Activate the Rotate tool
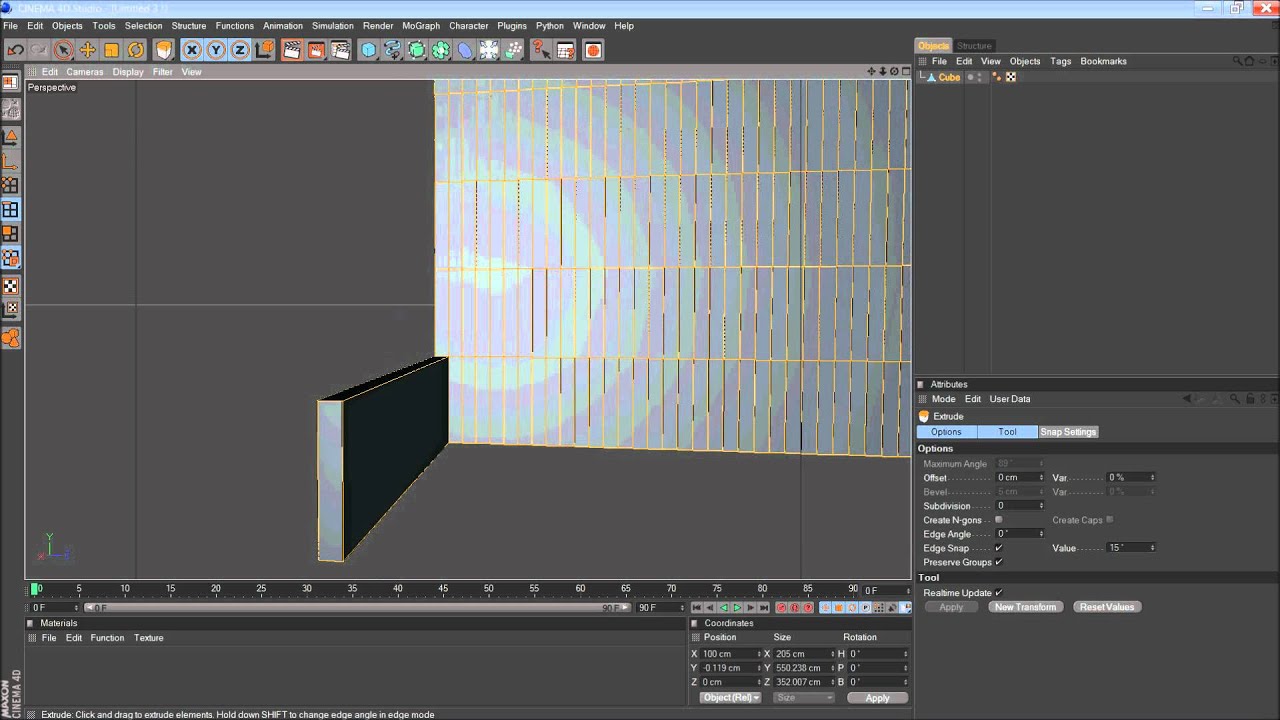Viewport: 1280px width, 720px height. coord(135,50)
